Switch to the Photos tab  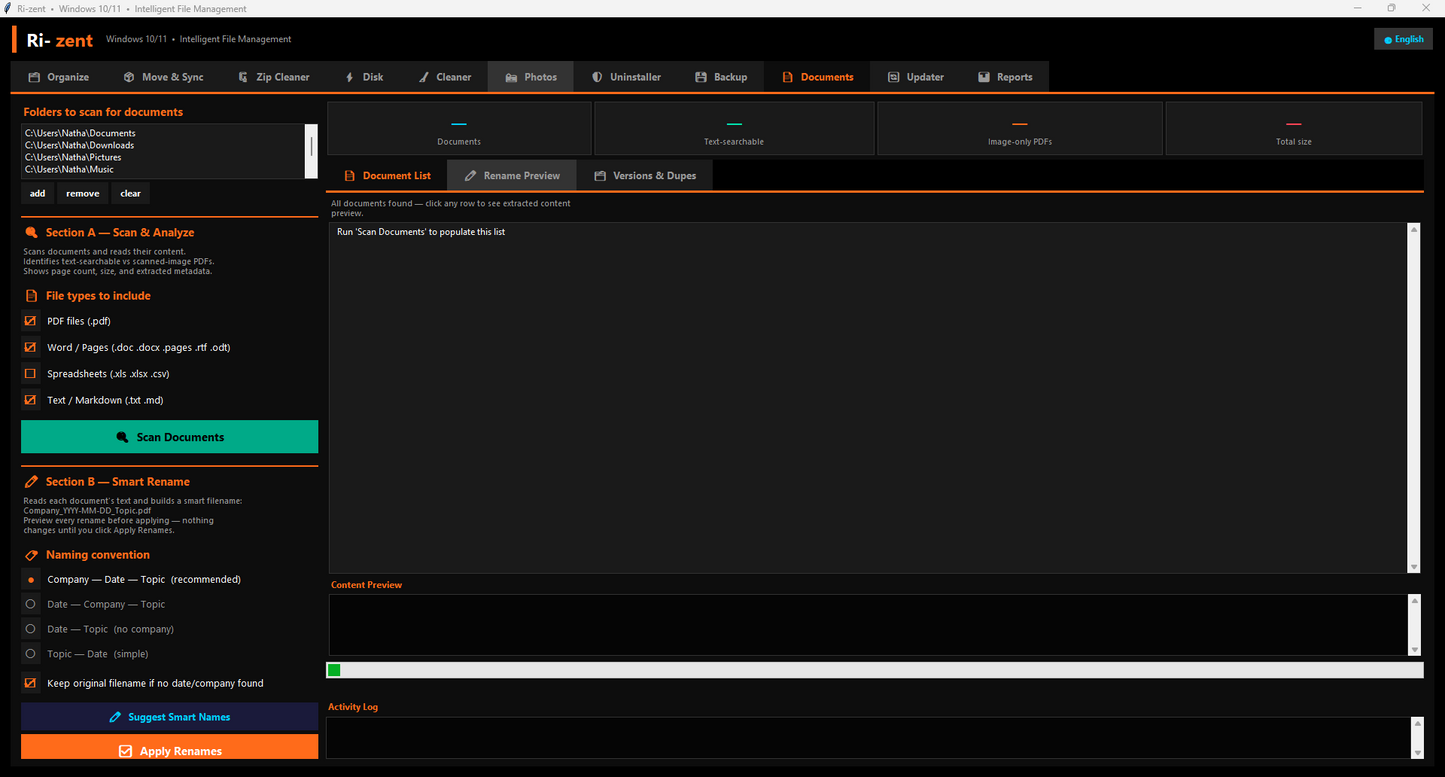click(531, 77)
